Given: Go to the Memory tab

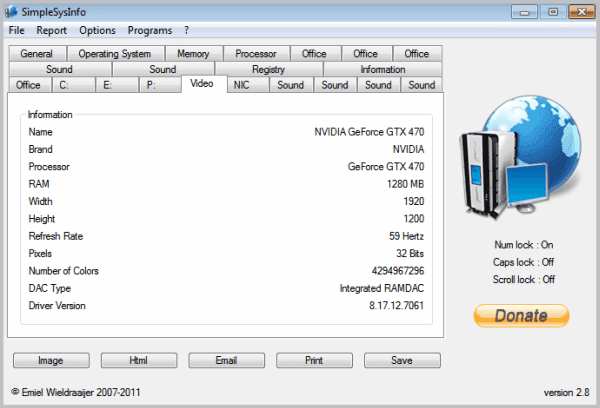Looking at the screenshot, I should [x=192, y=54].
